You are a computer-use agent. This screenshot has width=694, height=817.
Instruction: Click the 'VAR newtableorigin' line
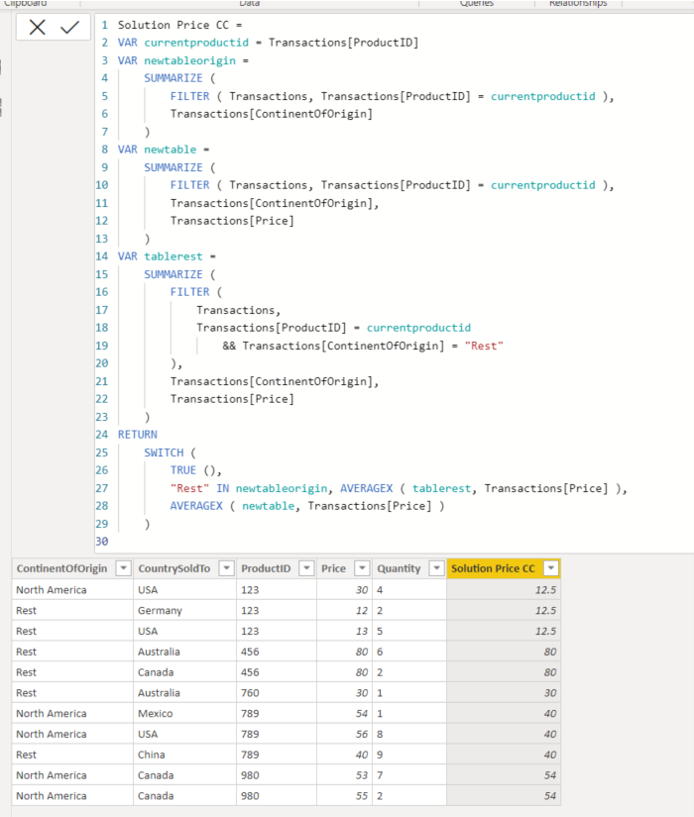[x=183, y=60]
